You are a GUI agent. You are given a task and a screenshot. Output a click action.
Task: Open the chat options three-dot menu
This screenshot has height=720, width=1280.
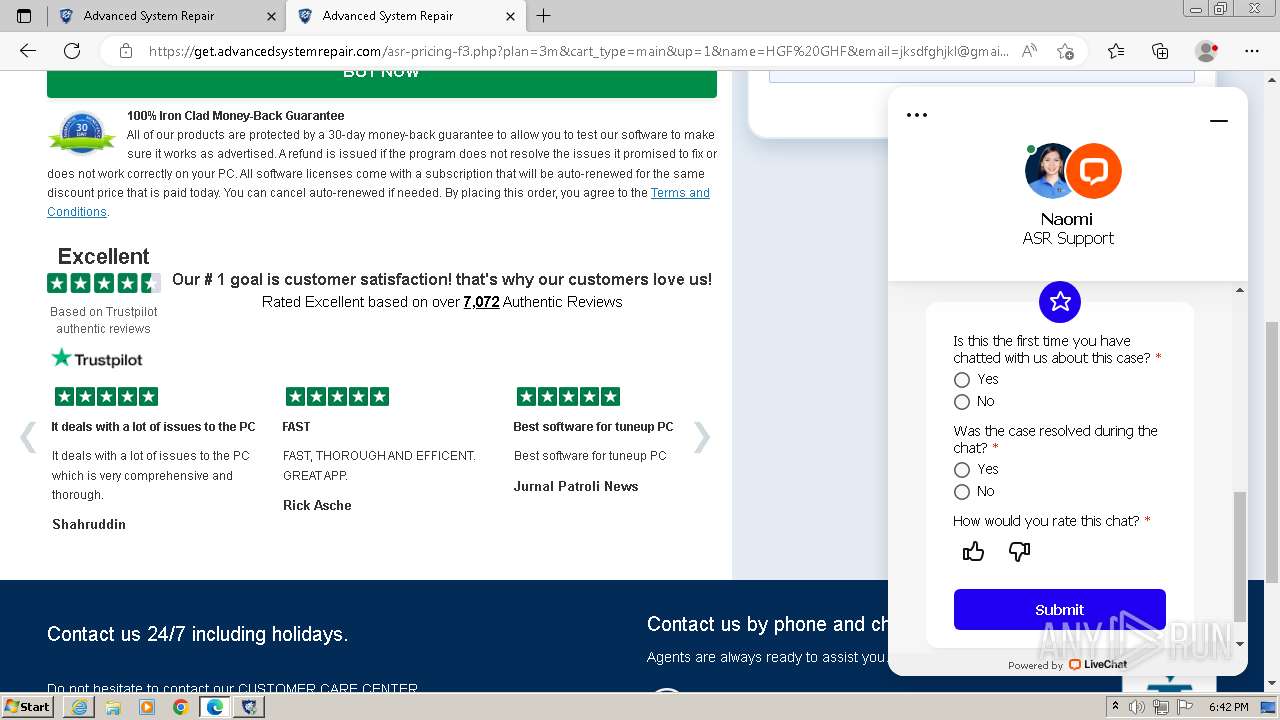(x=917, y=115)
